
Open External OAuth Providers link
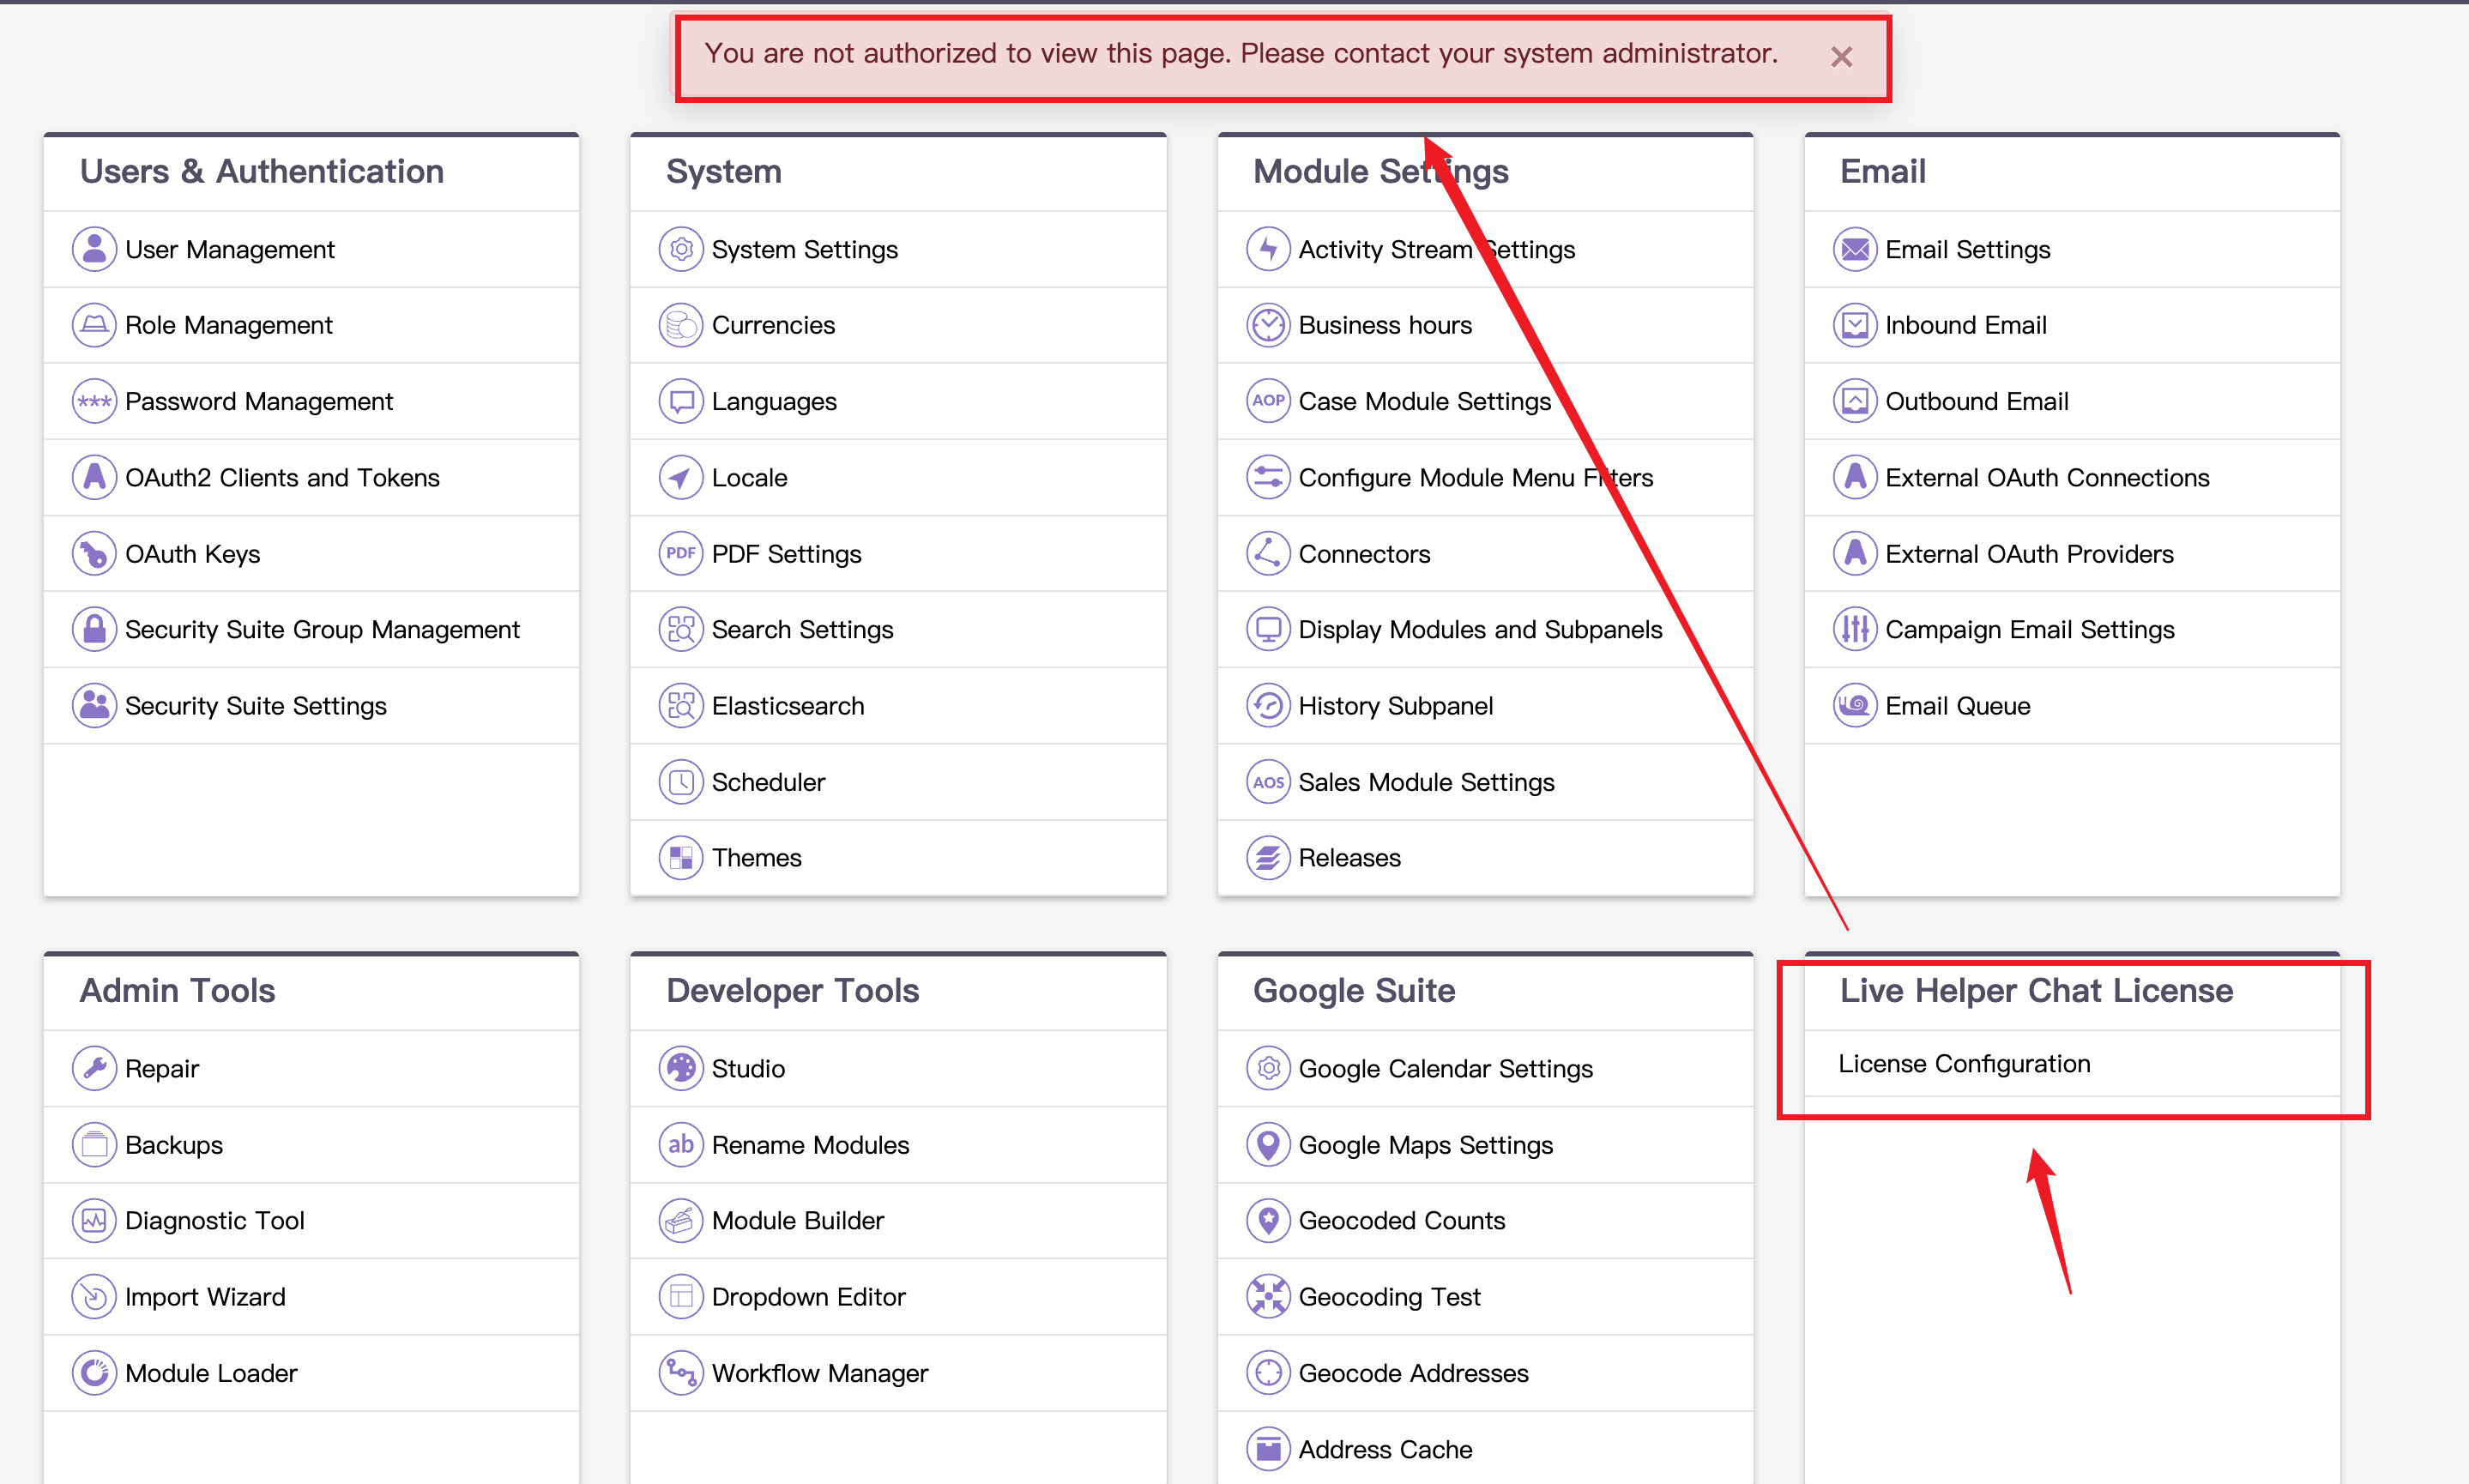[2029, 553]
